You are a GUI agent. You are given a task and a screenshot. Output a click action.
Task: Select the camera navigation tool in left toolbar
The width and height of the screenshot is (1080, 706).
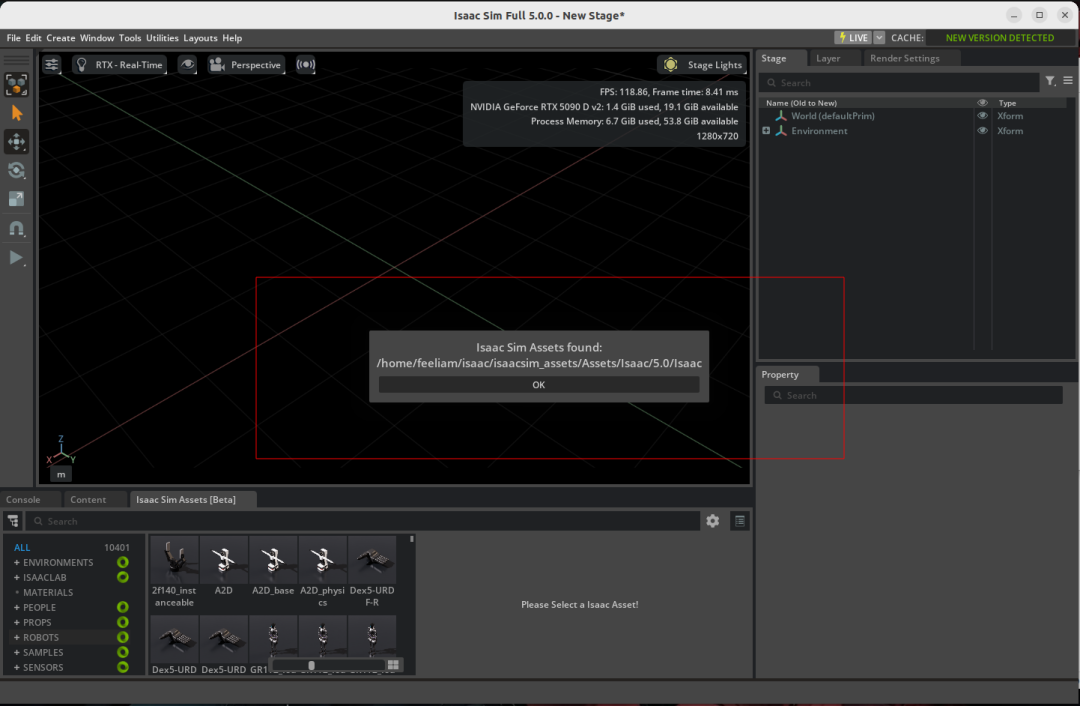click(16, 85)
